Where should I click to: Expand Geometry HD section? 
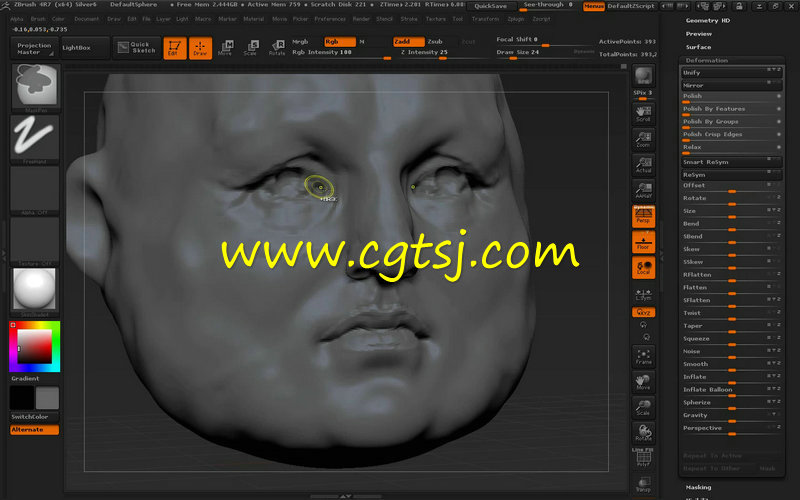[x=708, y=20]
